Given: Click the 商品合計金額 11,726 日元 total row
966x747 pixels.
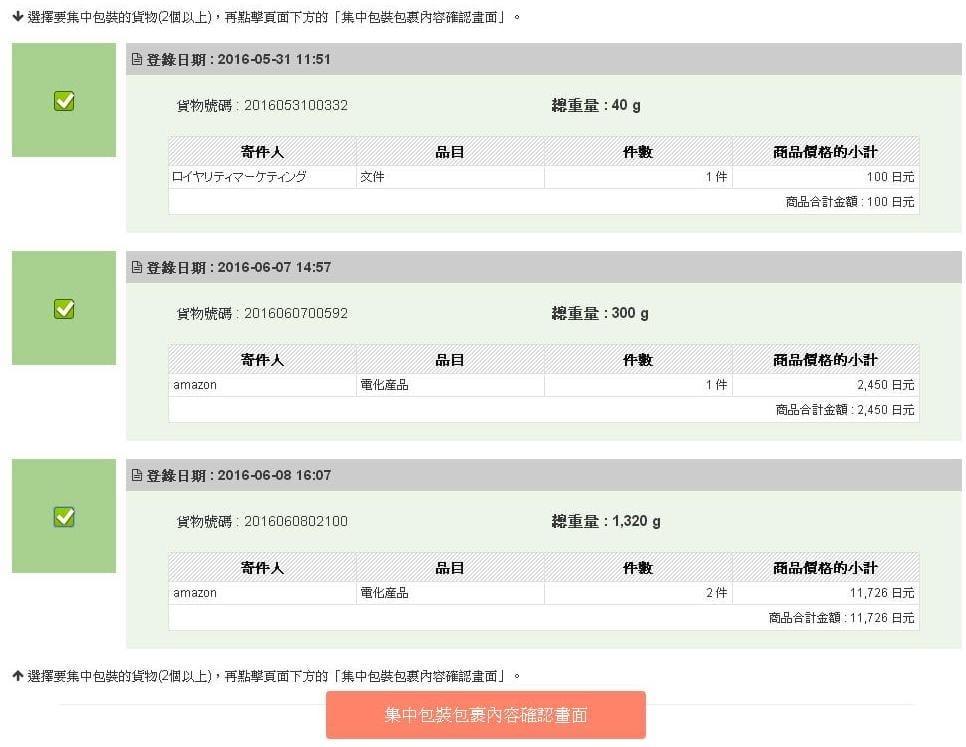Looking at the screenshot, I should 841,618.
